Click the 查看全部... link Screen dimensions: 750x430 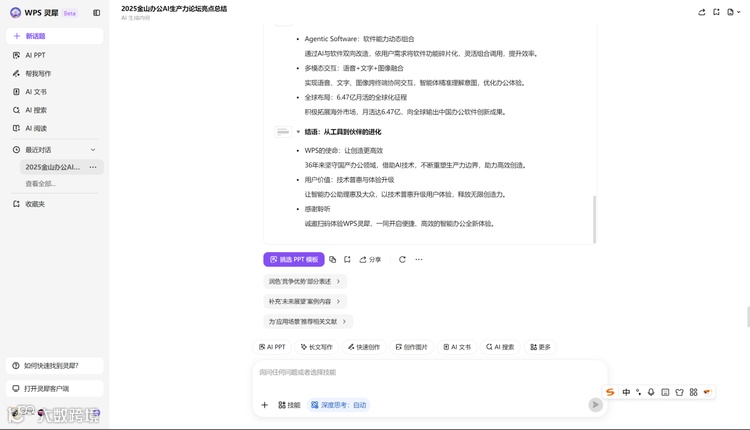(41, 184)
